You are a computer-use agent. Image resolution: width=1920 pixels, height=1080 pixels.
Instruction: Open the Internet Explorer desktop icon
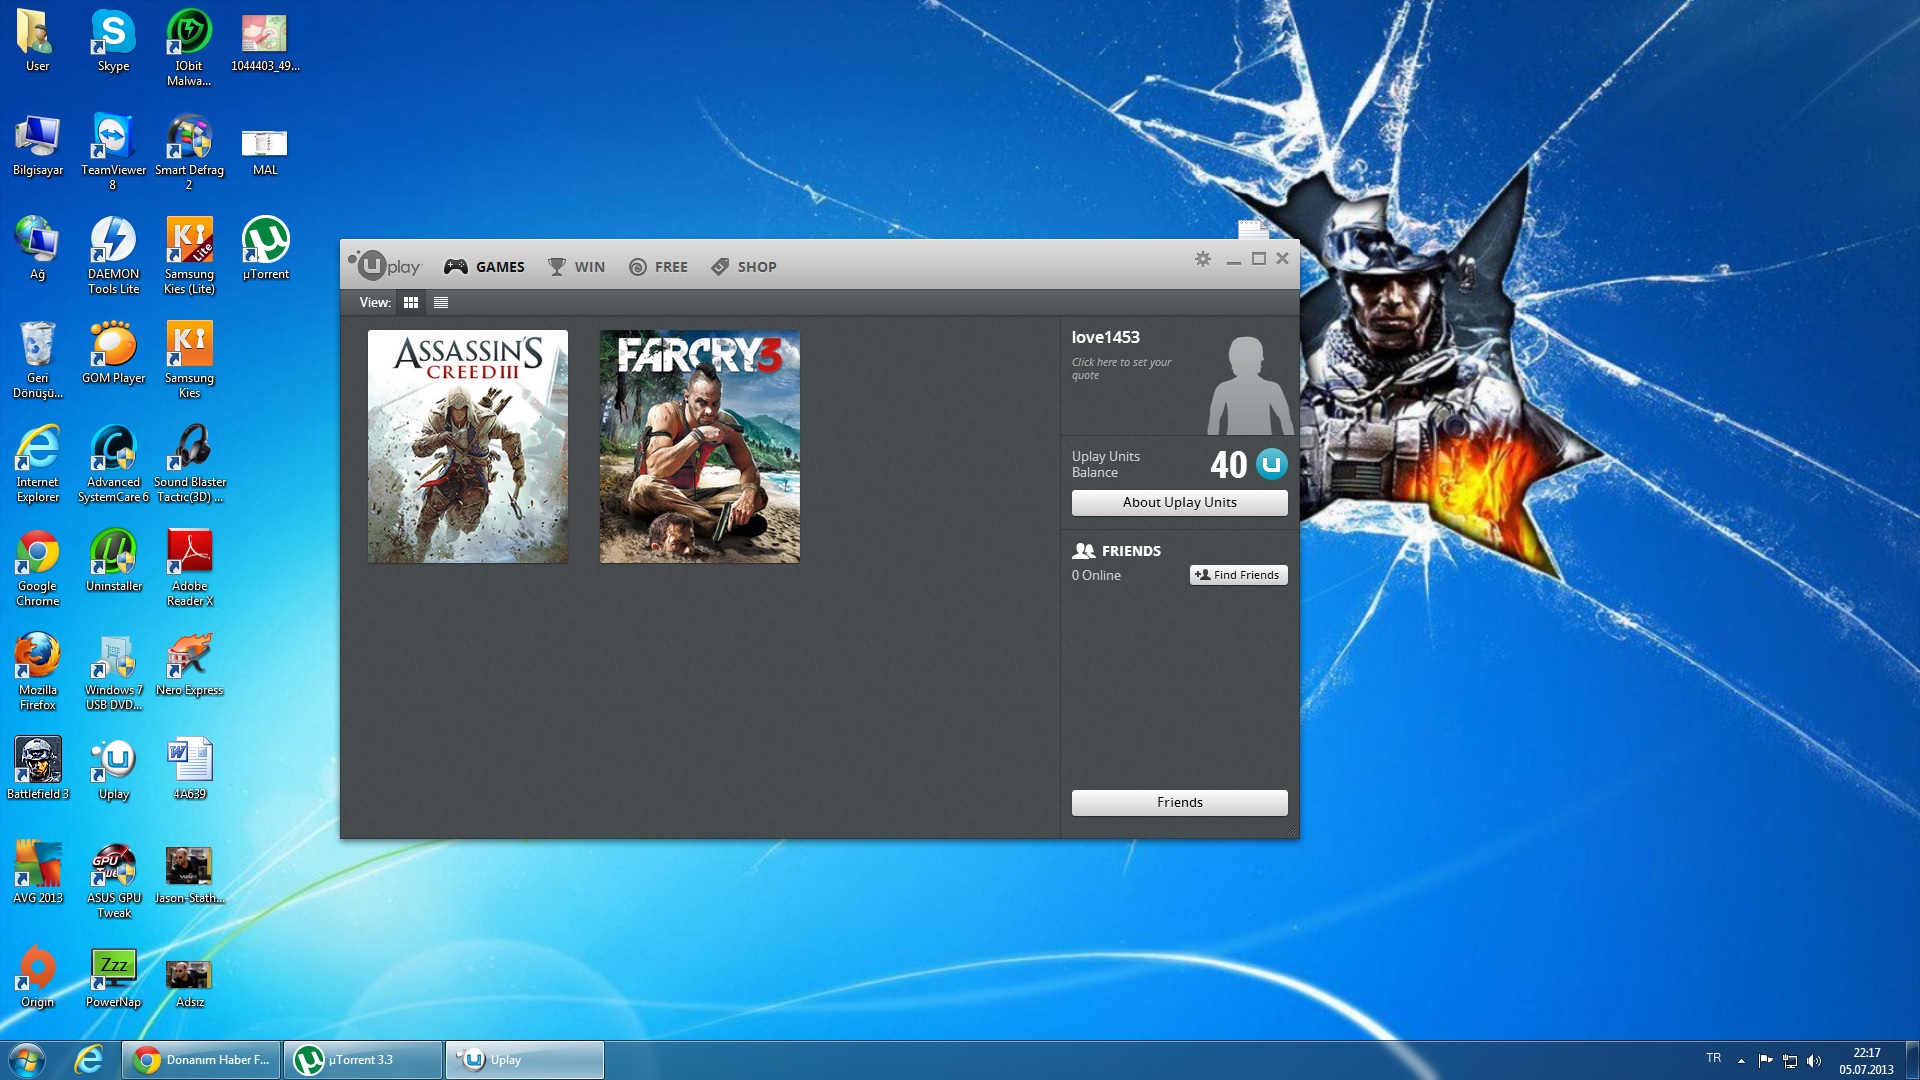pos(37,463)
